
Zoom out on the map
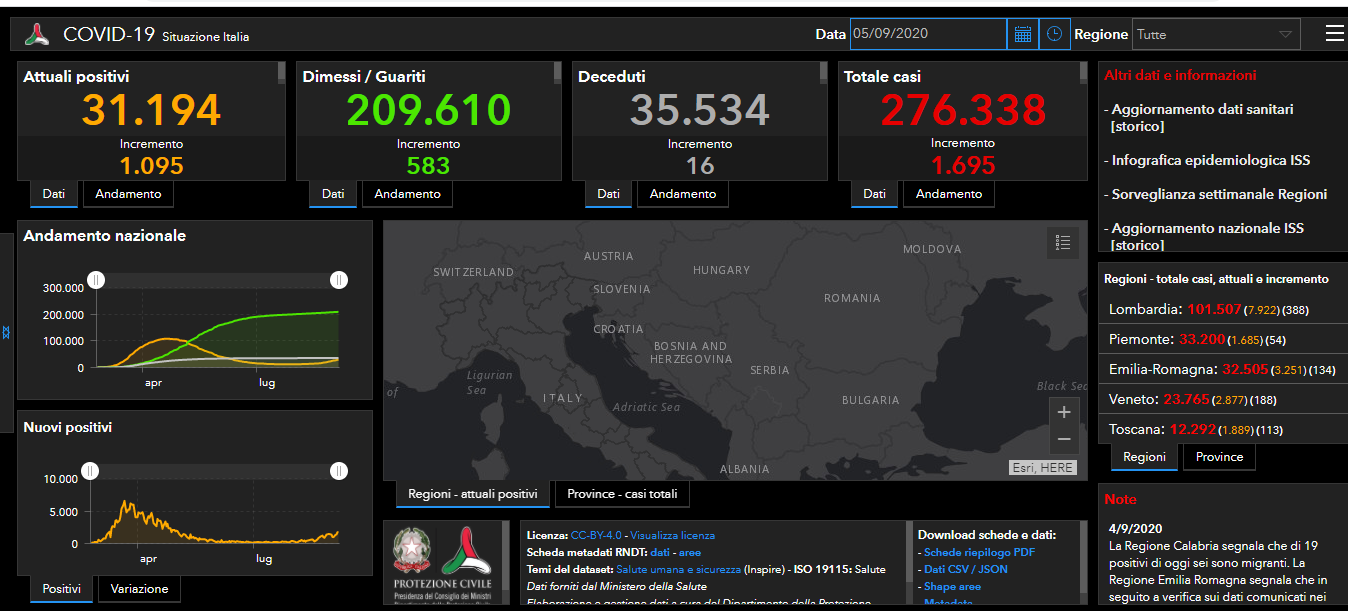(x=1063, y=439)
